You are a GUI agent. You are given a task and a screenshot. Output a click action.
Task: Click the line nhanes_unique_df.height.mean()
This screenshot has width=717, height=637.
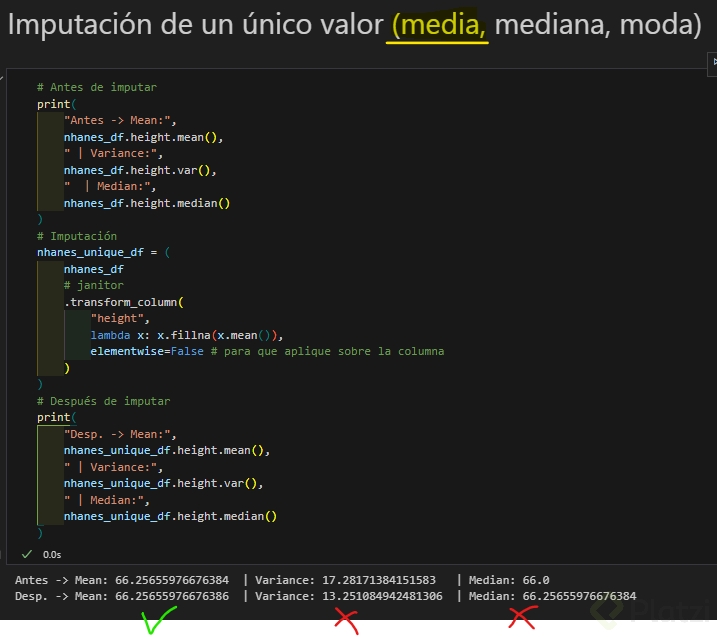click(x=167, y=450)
